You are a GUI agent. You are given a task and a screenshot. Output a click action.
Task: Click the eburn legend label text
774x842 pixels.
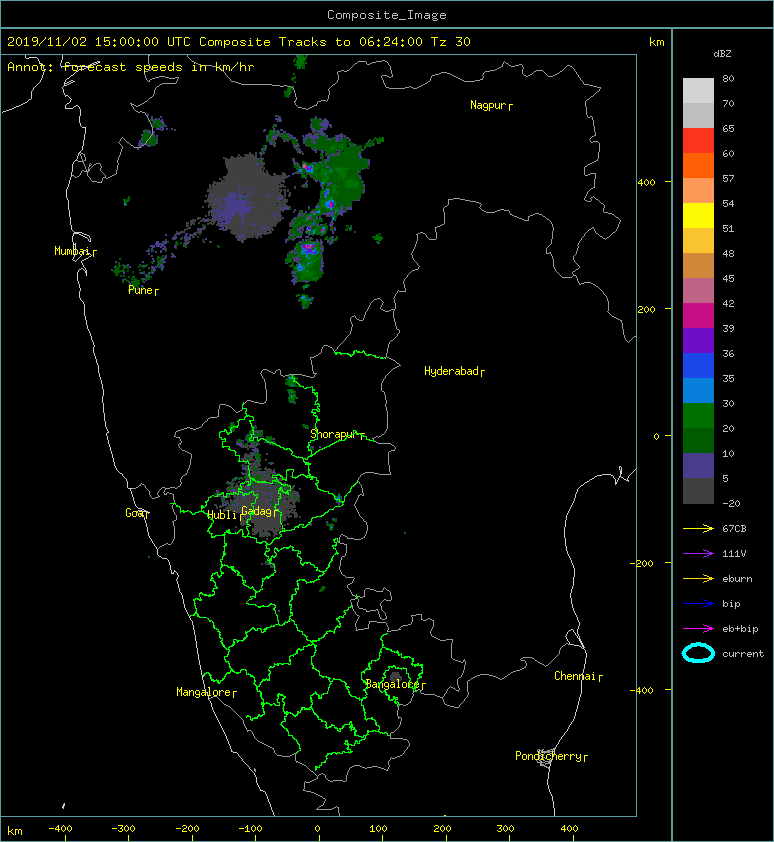[737, 579]
